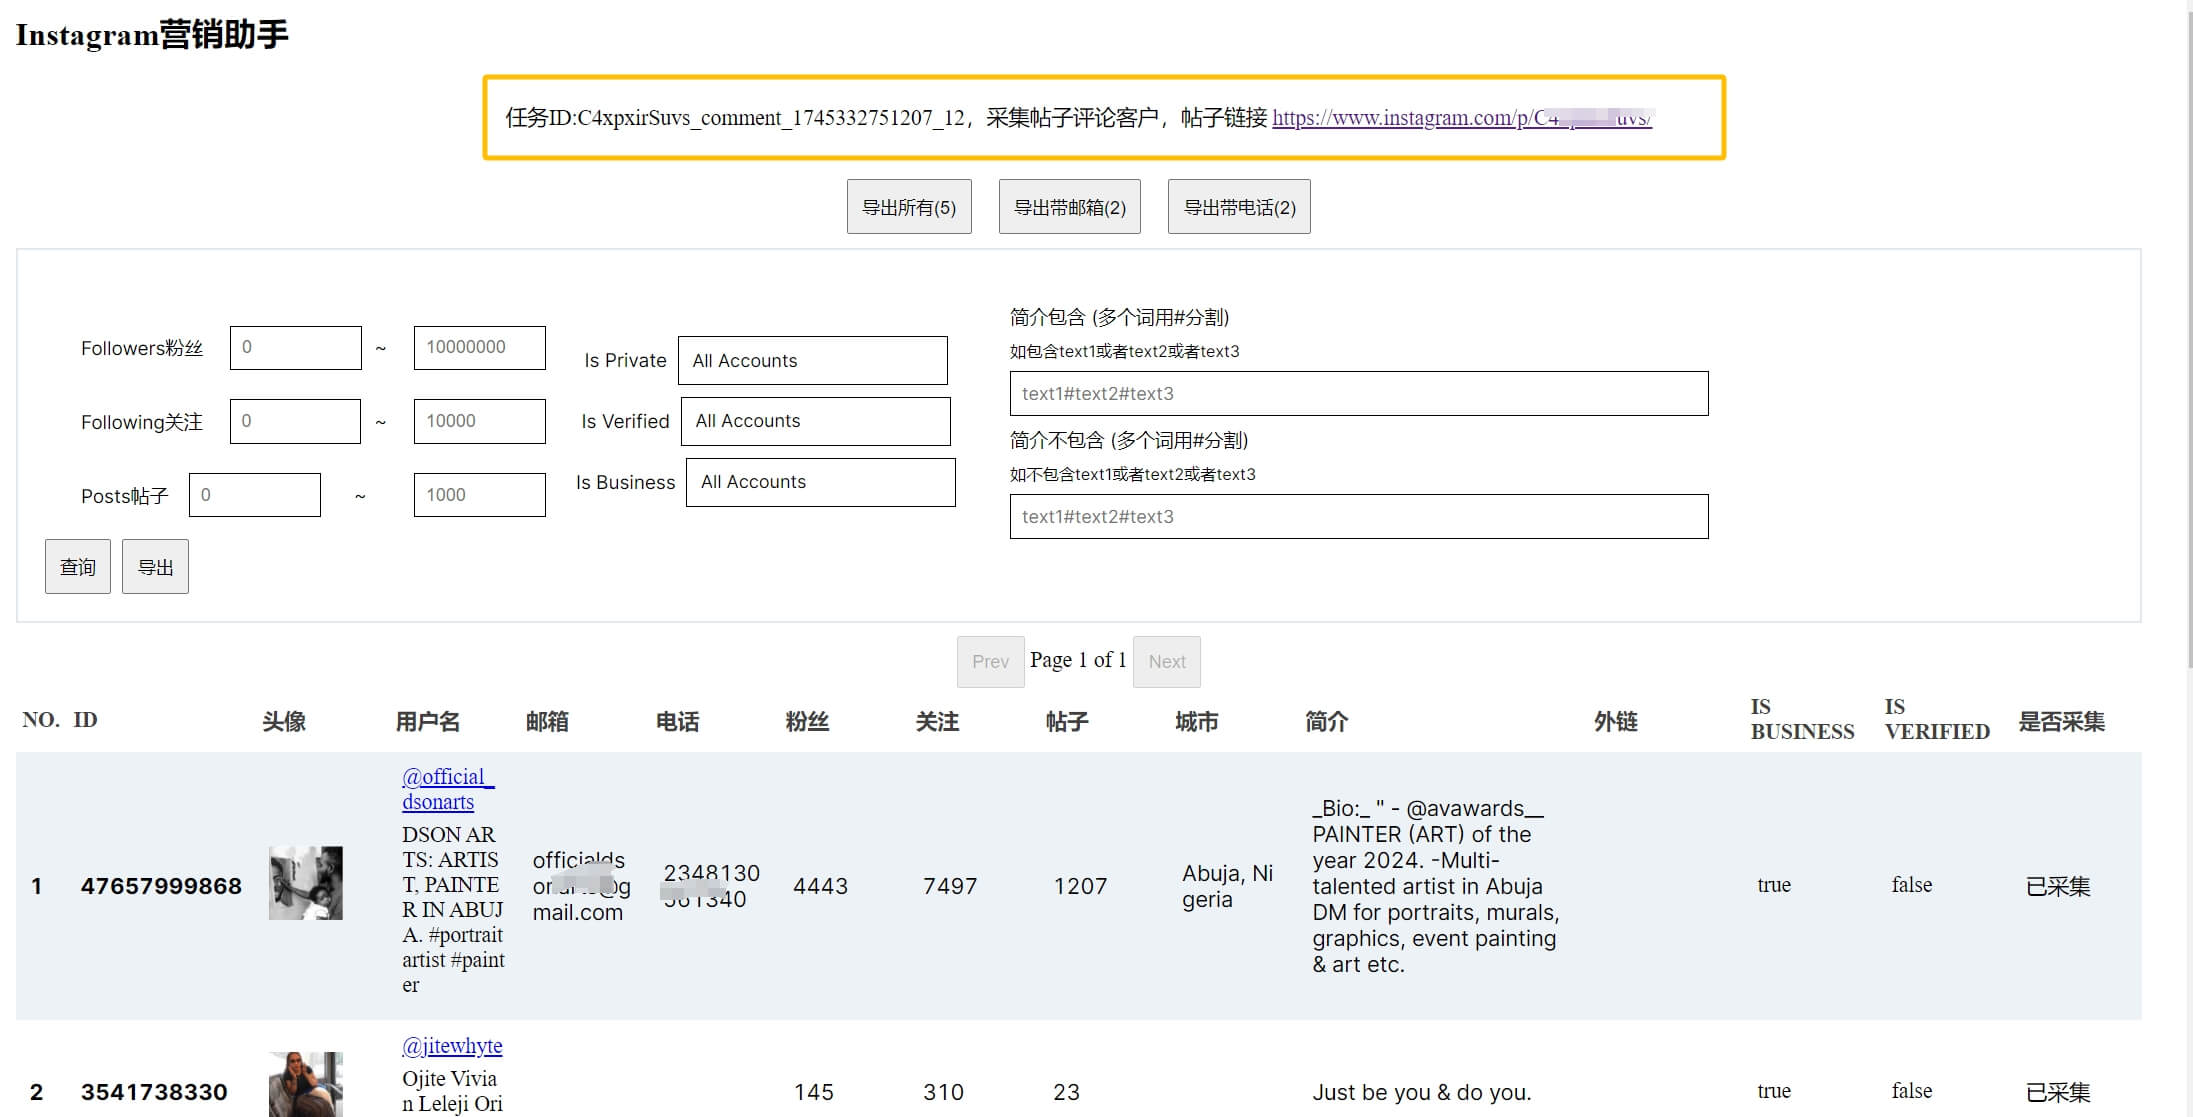Click the DSON ARTS display name text
The height and width of the screenshot is (1117, 2193).
tap(453, 909)
